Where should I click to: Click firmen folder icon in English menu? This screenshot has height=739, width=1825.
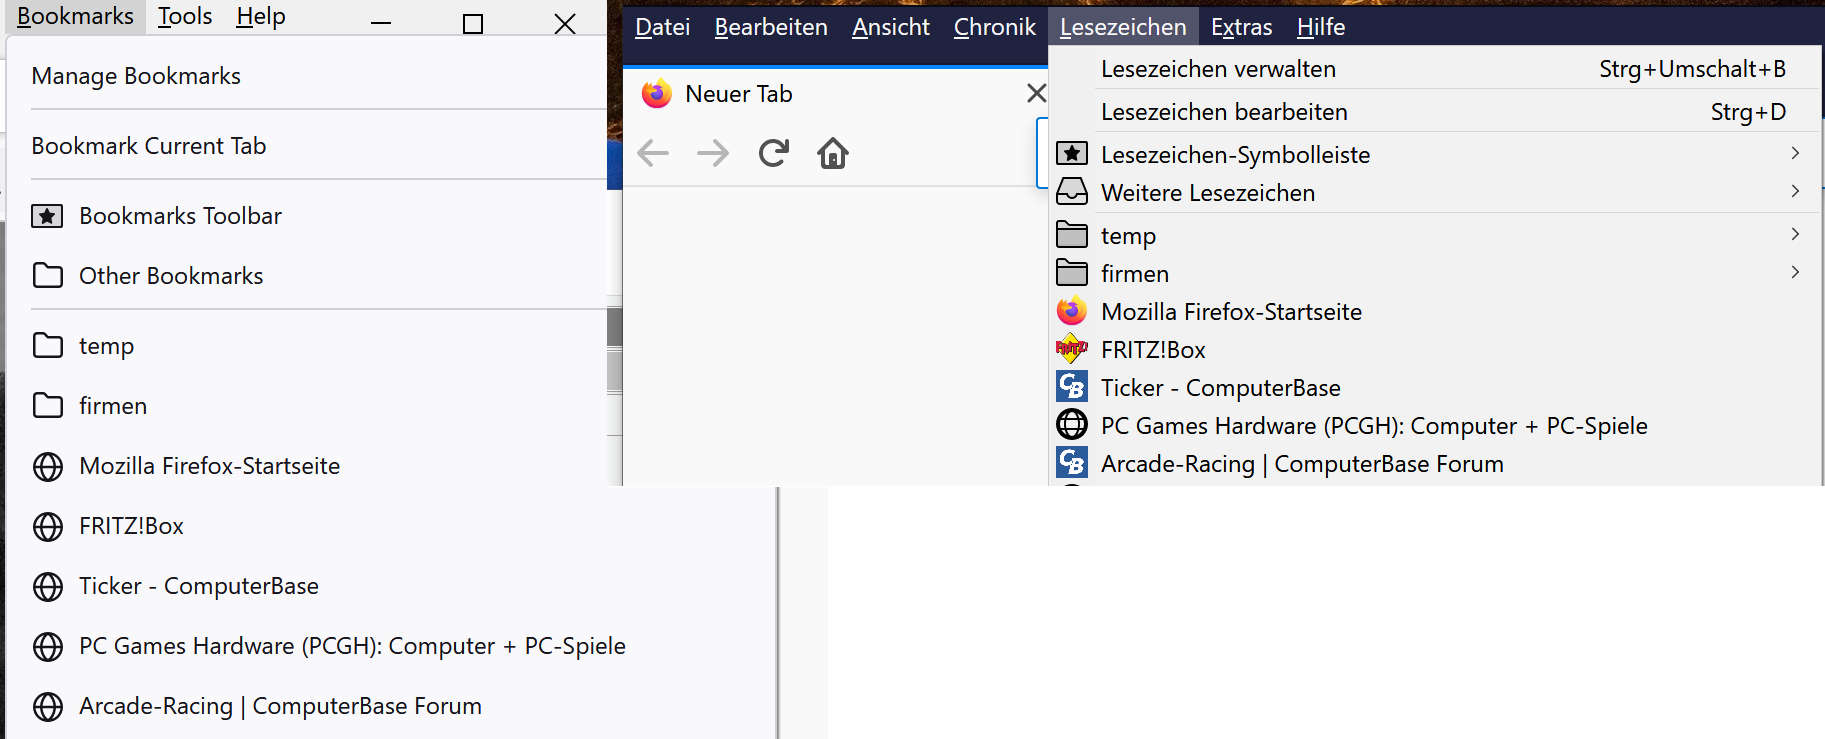pos(47,406)
